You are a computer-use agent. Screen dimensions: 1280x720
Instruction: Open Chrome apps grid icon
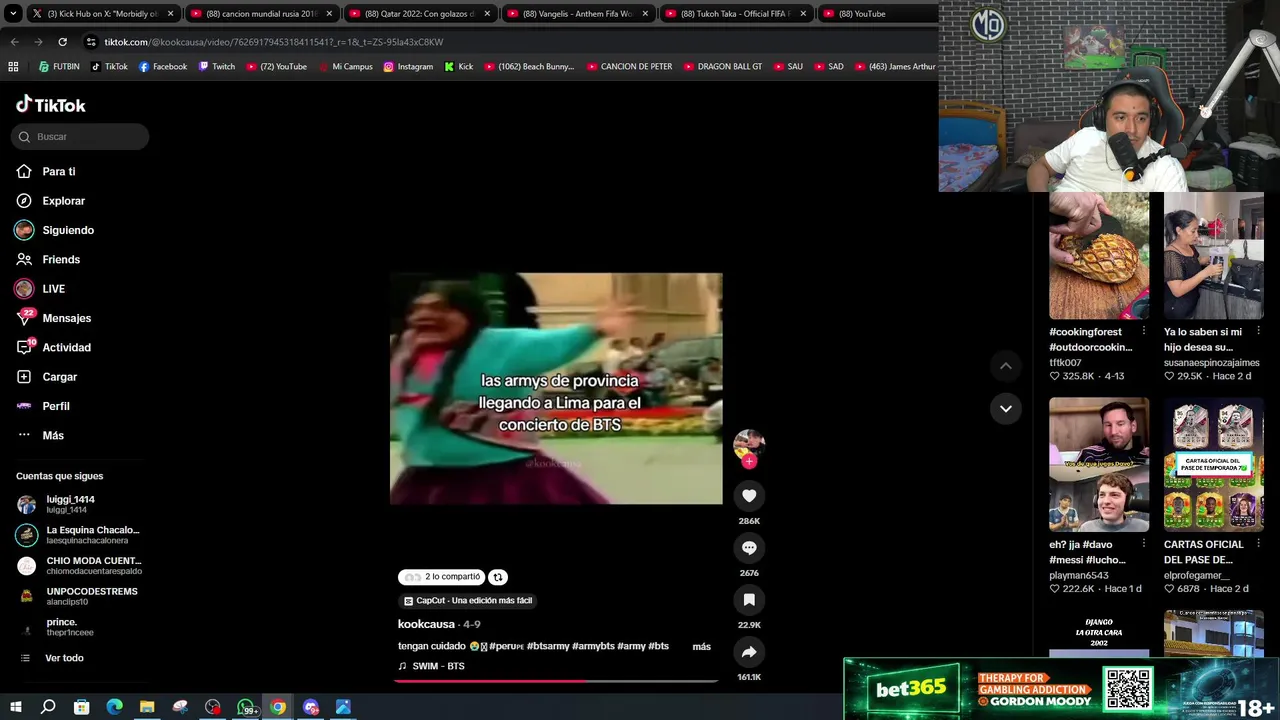click(x=13, y=67)
